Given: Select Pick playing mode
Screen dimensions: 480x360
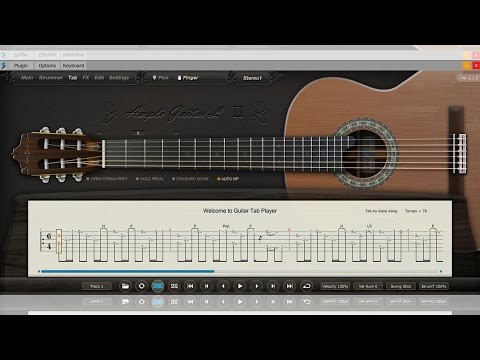Looking at the screenshot, I should [161, 78].
